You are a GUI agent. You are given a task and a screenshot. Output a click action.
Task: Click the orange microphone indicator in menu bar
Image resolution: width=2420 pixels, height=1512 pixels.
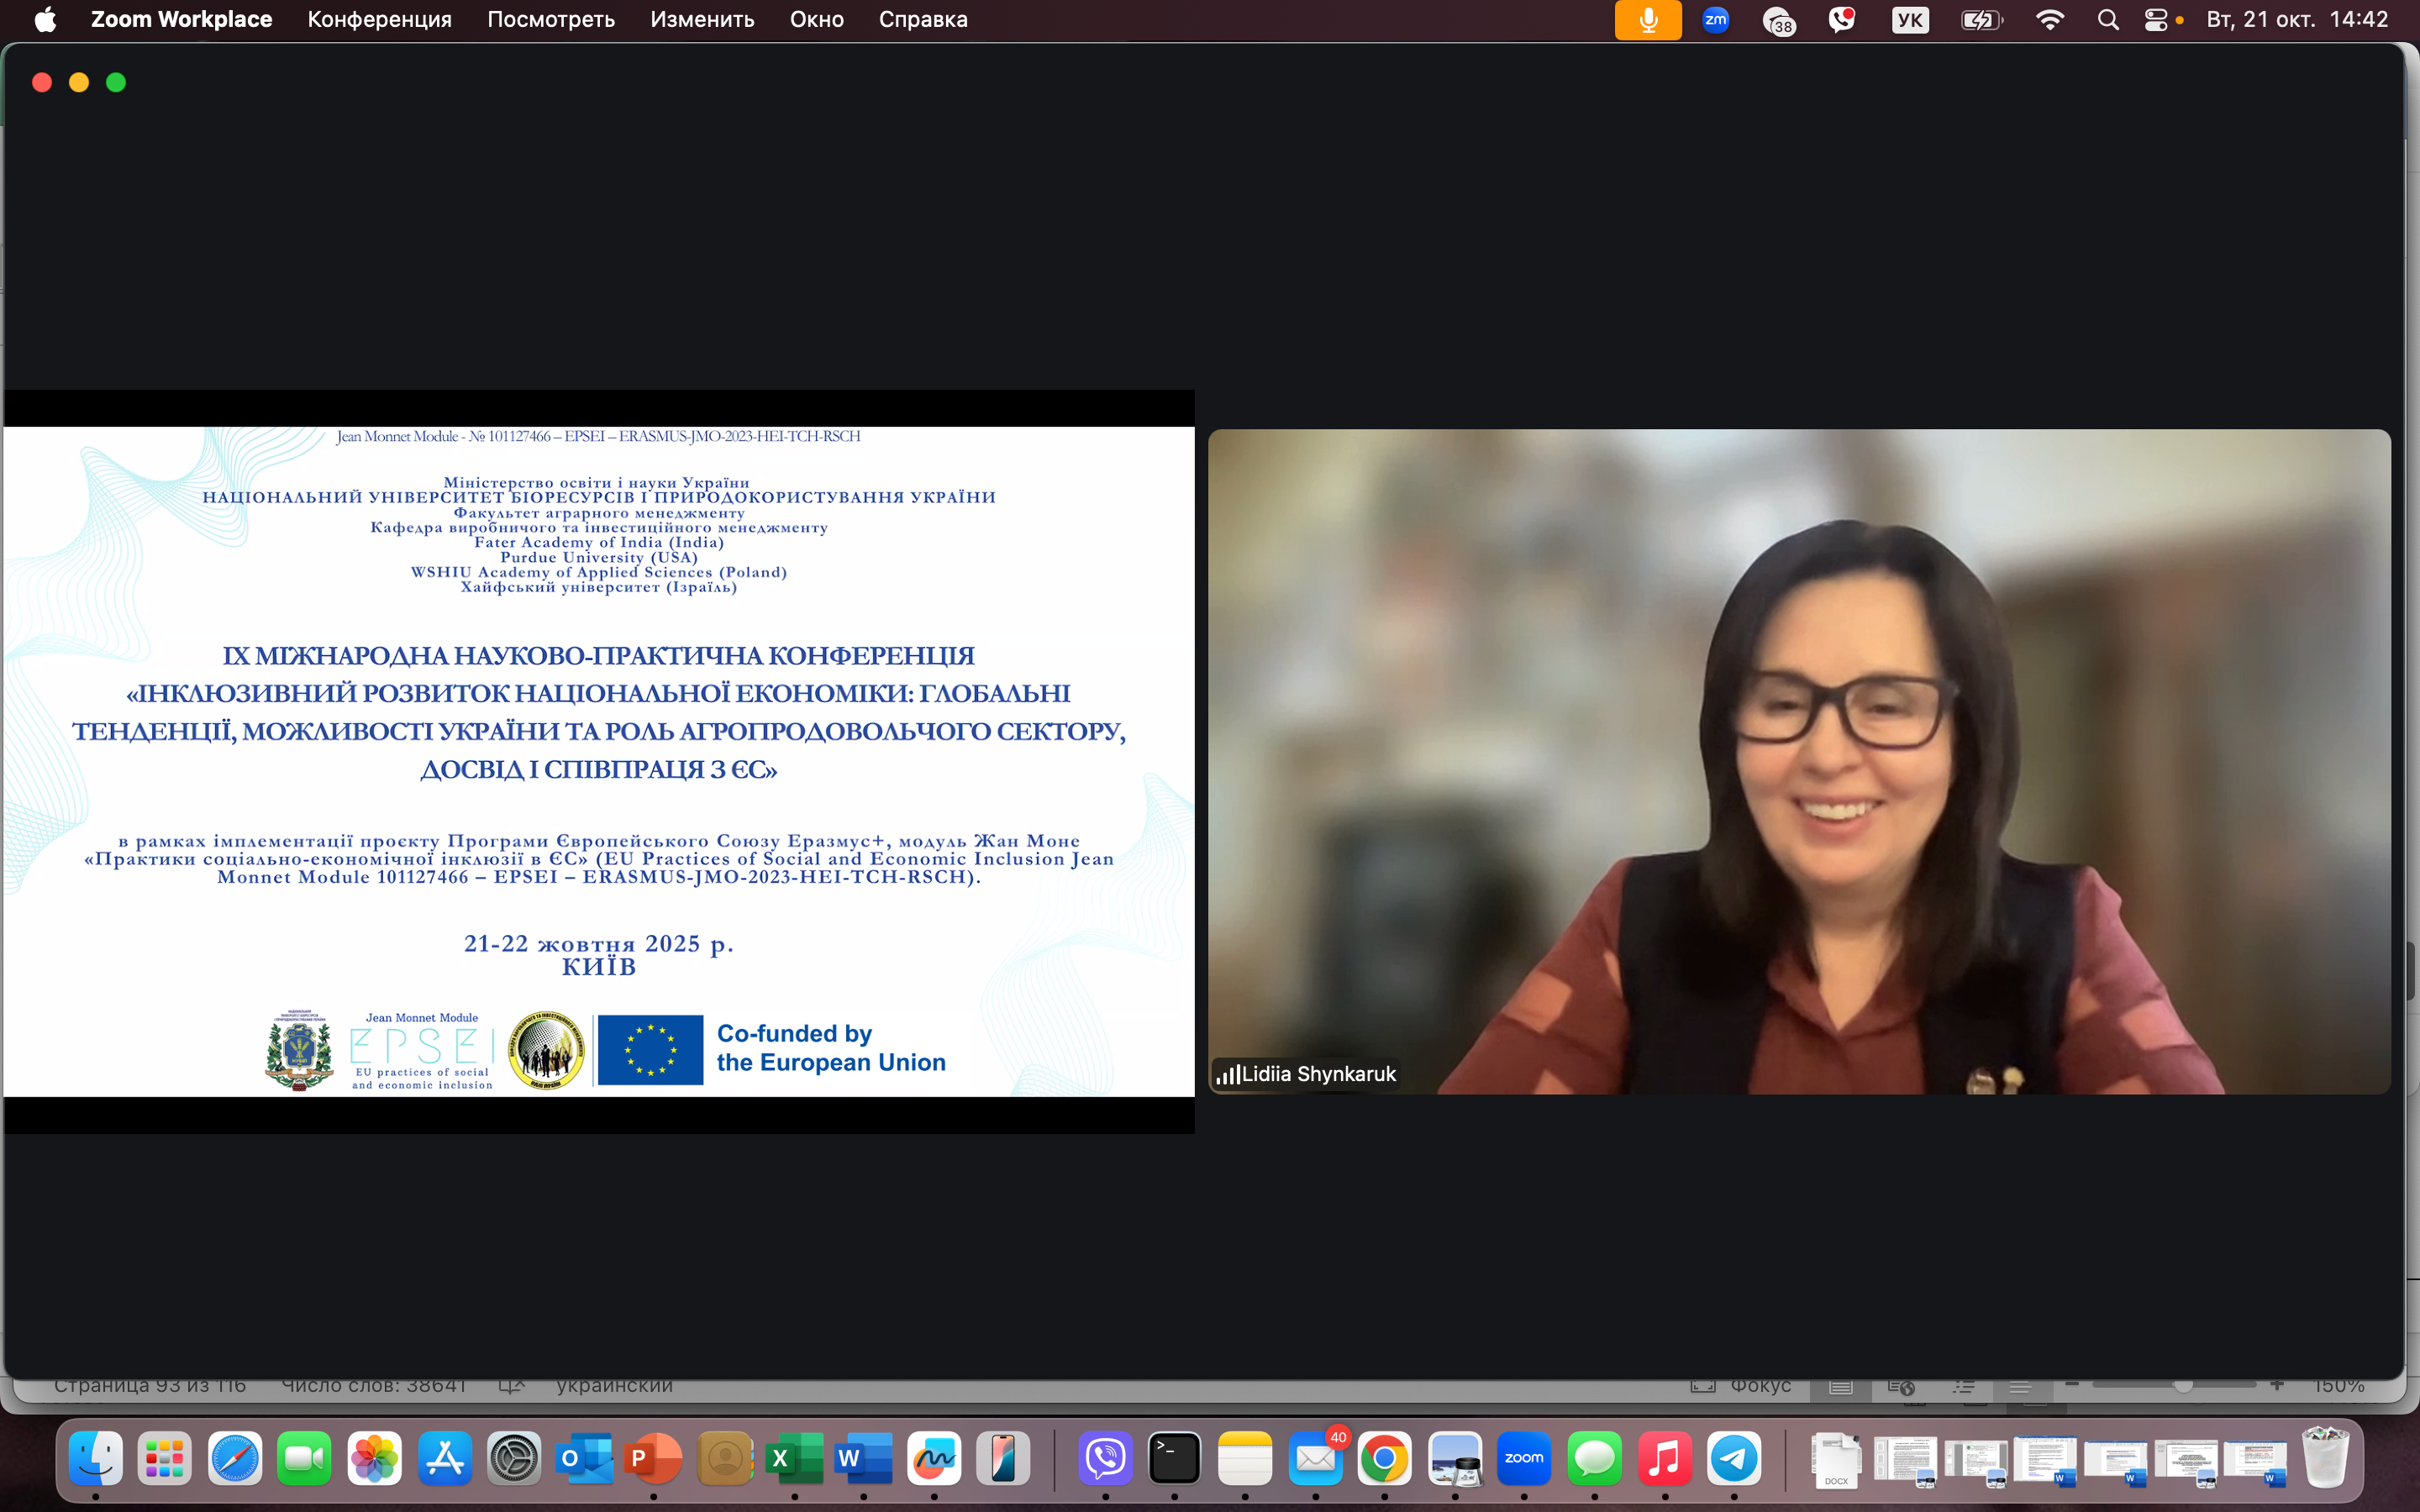pos(1647,20)
